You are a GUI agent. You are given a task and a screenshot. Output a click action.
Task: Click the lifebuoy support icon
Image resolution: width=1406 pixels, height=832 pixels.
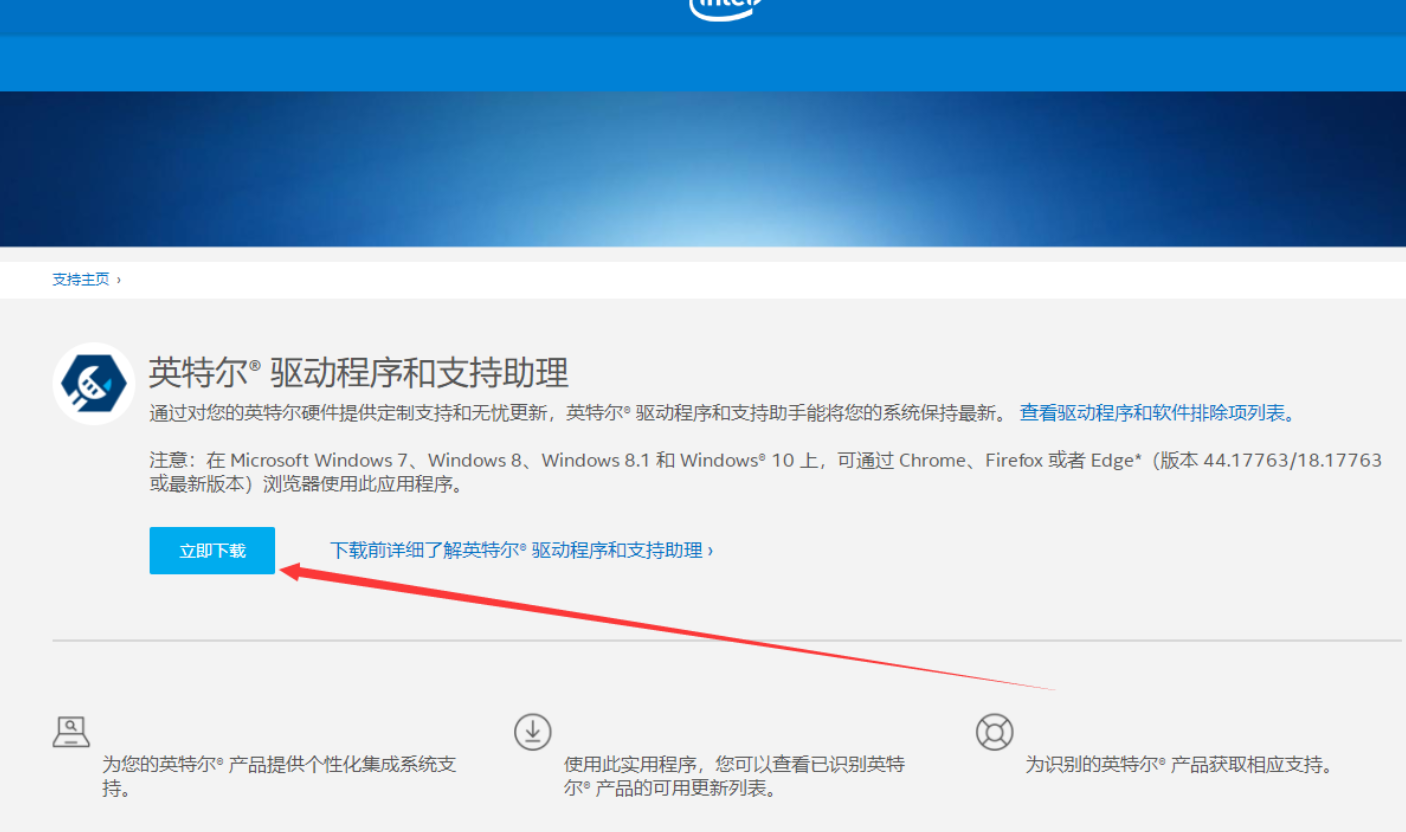pos(994,732)
